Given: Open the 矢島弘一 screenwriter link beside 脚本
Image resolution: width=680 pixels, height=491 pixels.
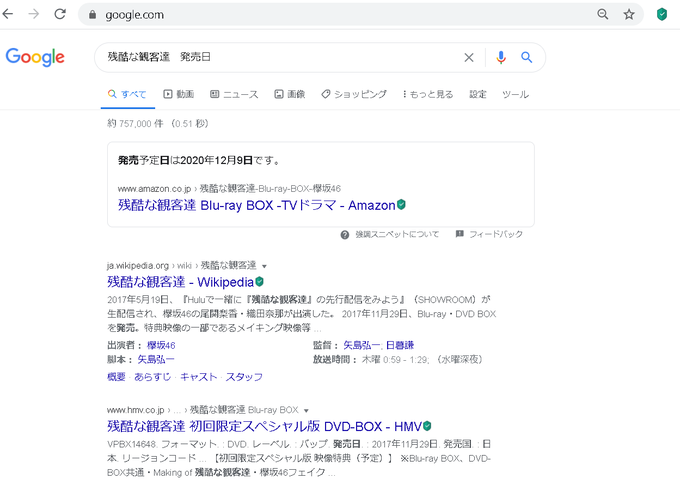Looking at the screenshot, I should (x=156, y=360).
